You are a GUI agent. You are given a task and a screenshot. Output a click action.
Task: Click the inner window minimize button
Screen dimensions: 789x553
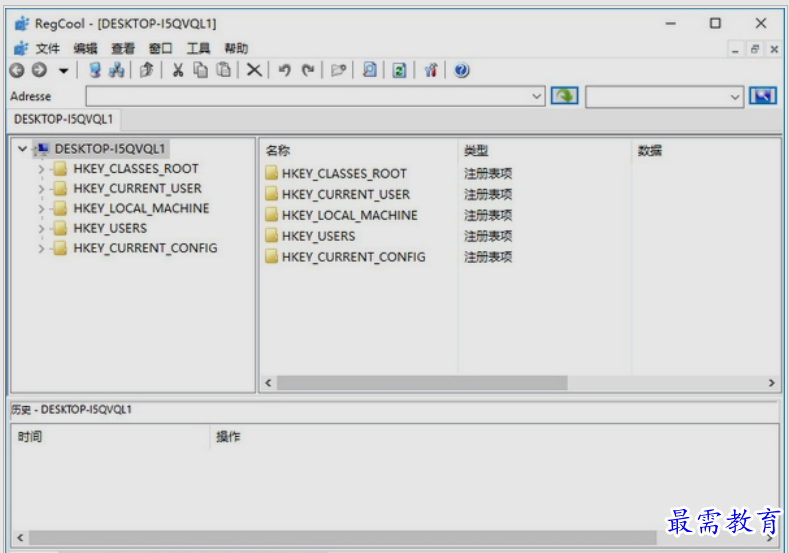(735, 49)
